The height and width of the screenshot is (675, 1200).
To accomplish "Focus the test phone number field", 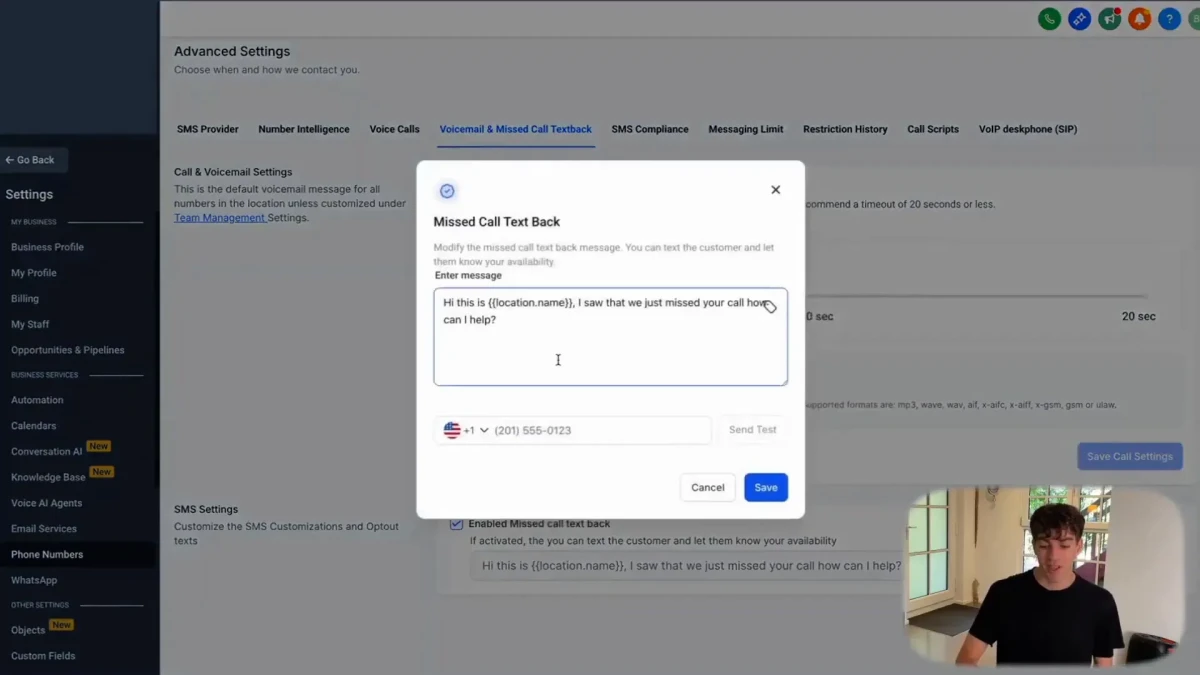I will [x=598, y=431].
